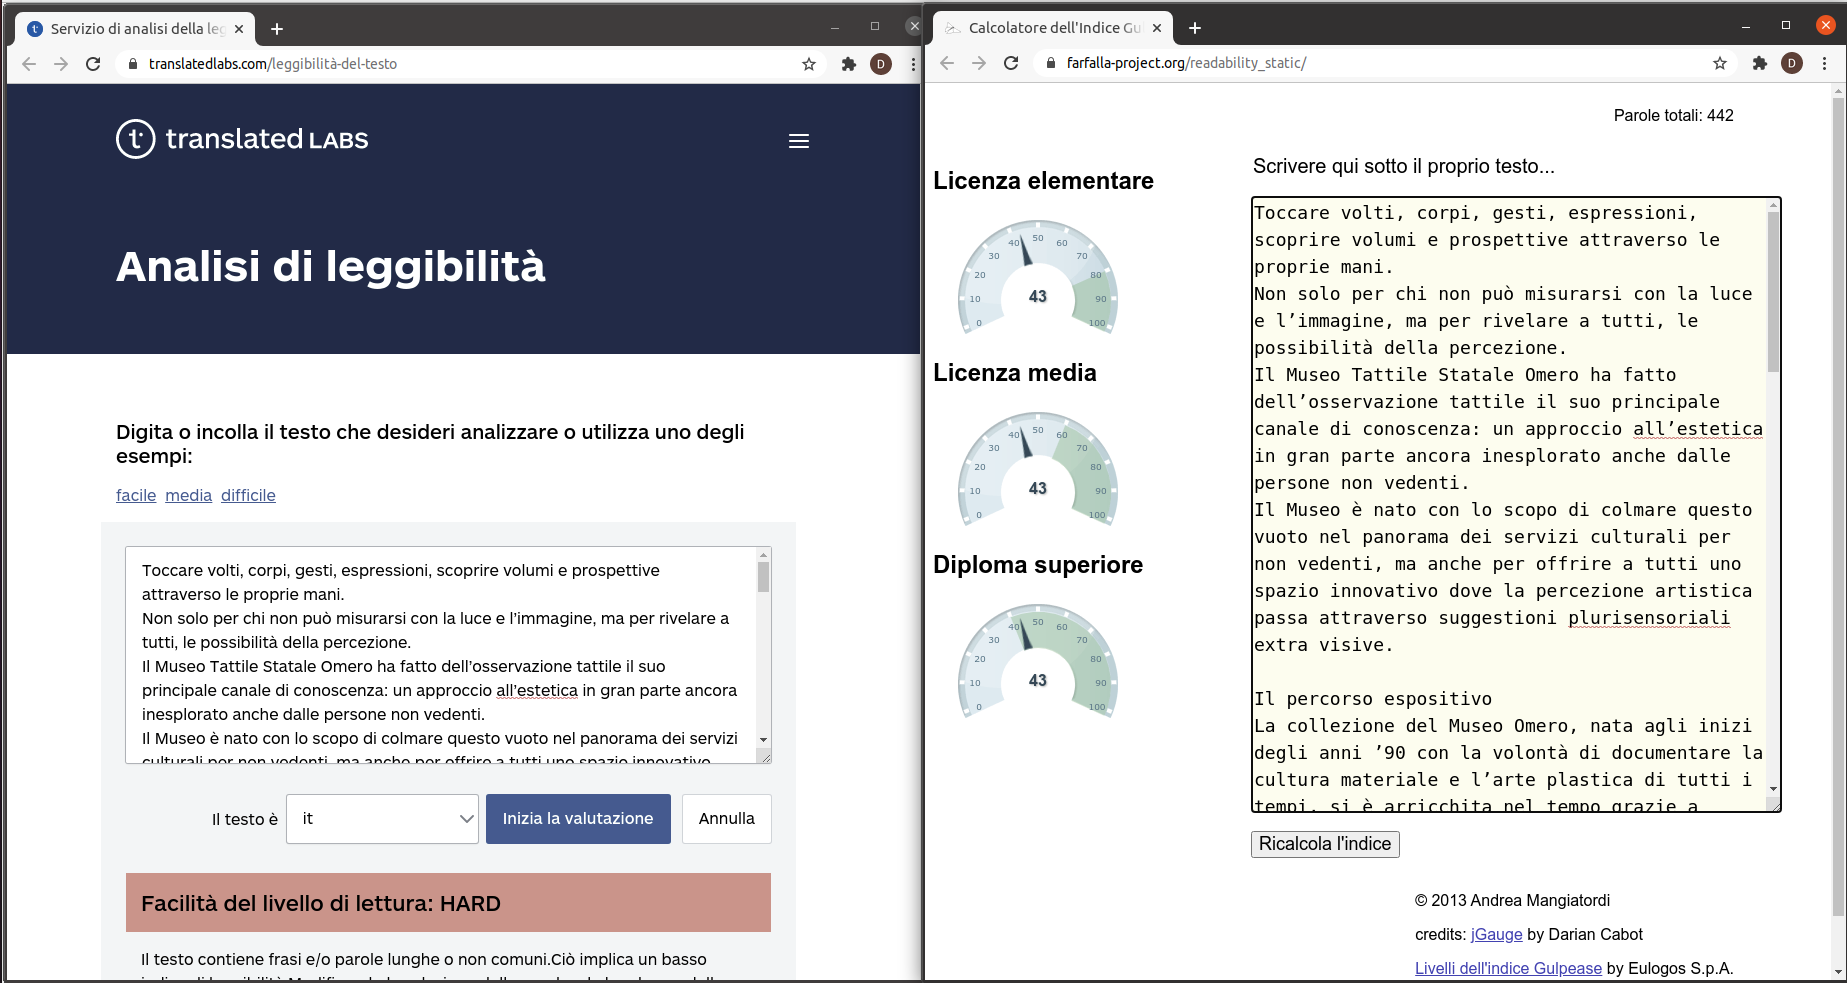Click the Licenza elementare gauge
The height and width of the screenshot is (983, 1847).
[x=1037, y=280]
